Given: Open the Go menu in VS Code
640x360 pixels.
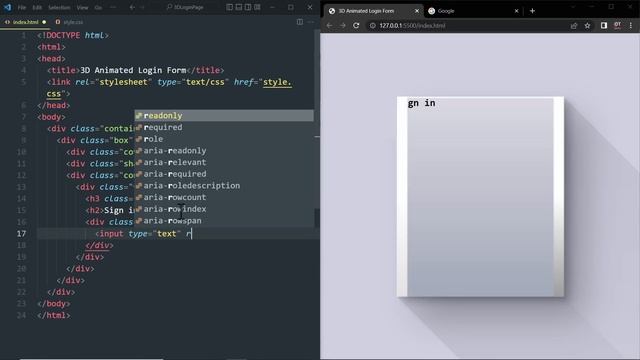Looking at the screenshot, I should [x=98, y=7].
